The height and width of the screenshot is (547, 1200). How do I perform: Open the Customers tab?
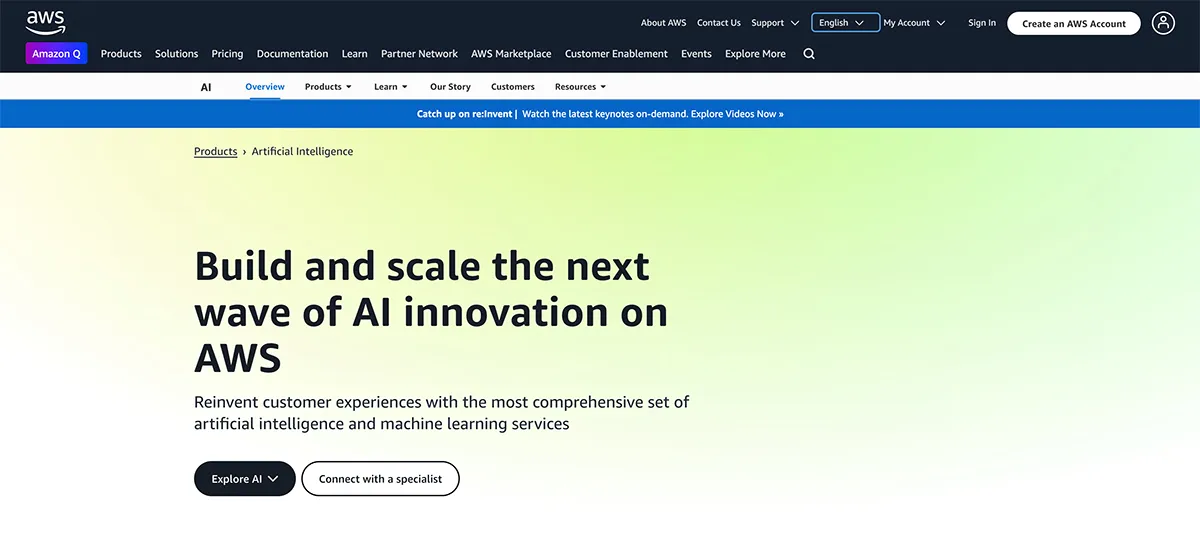tap(513, 87)
